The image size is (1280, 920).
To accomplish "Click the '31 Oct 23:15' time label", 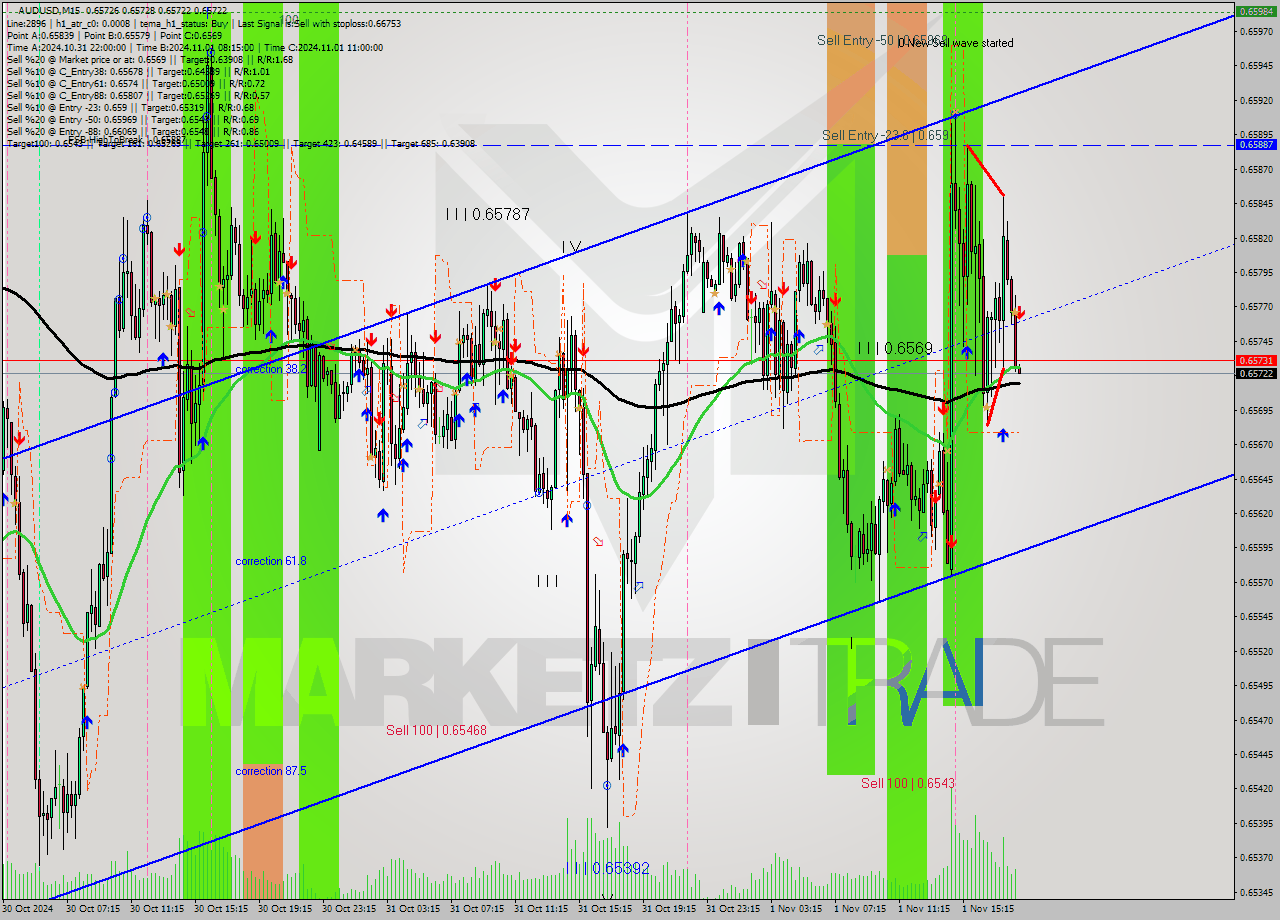I will click(733, 909).
